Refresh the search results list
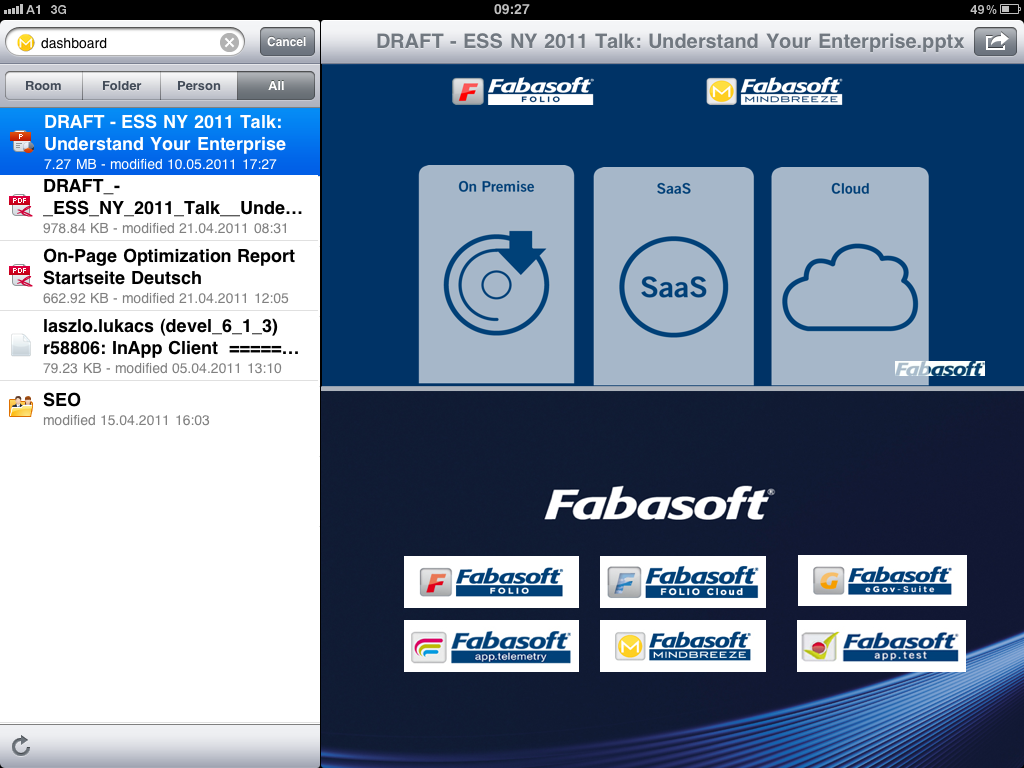1024x768 pixels. (x=21, y=746)
